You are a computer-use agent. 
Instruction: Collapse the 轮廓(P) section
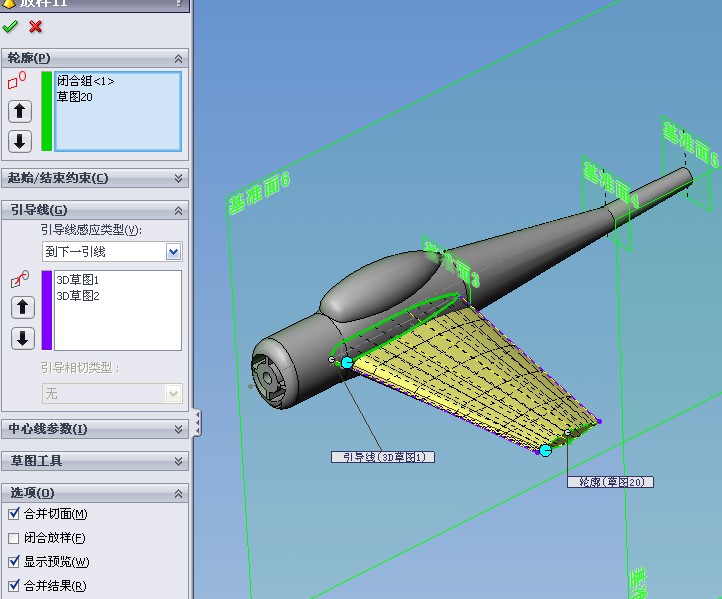178,58
